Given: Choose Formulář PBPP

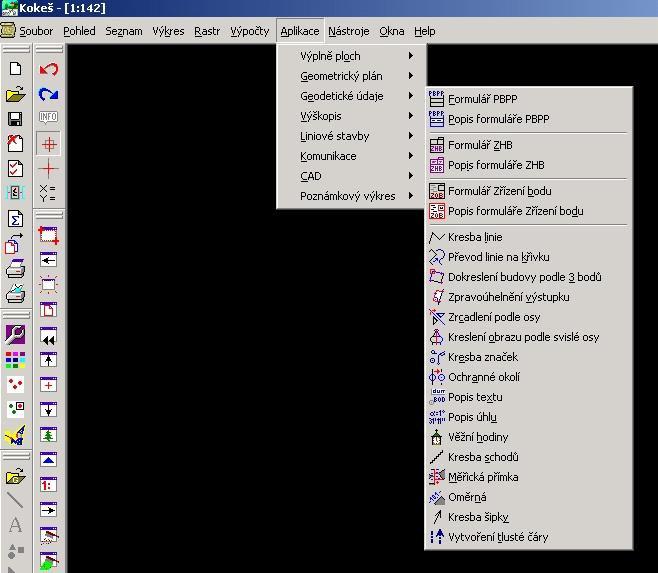Looking at the screenshot, I should pos(528,99).
